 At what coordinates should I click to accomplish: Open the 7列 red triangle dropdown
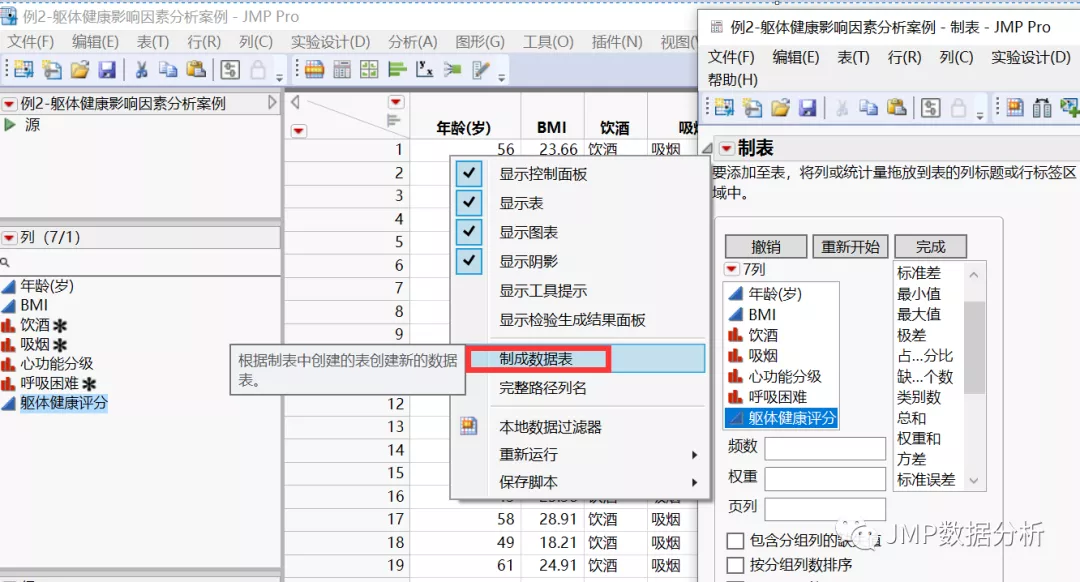[733, 268]
